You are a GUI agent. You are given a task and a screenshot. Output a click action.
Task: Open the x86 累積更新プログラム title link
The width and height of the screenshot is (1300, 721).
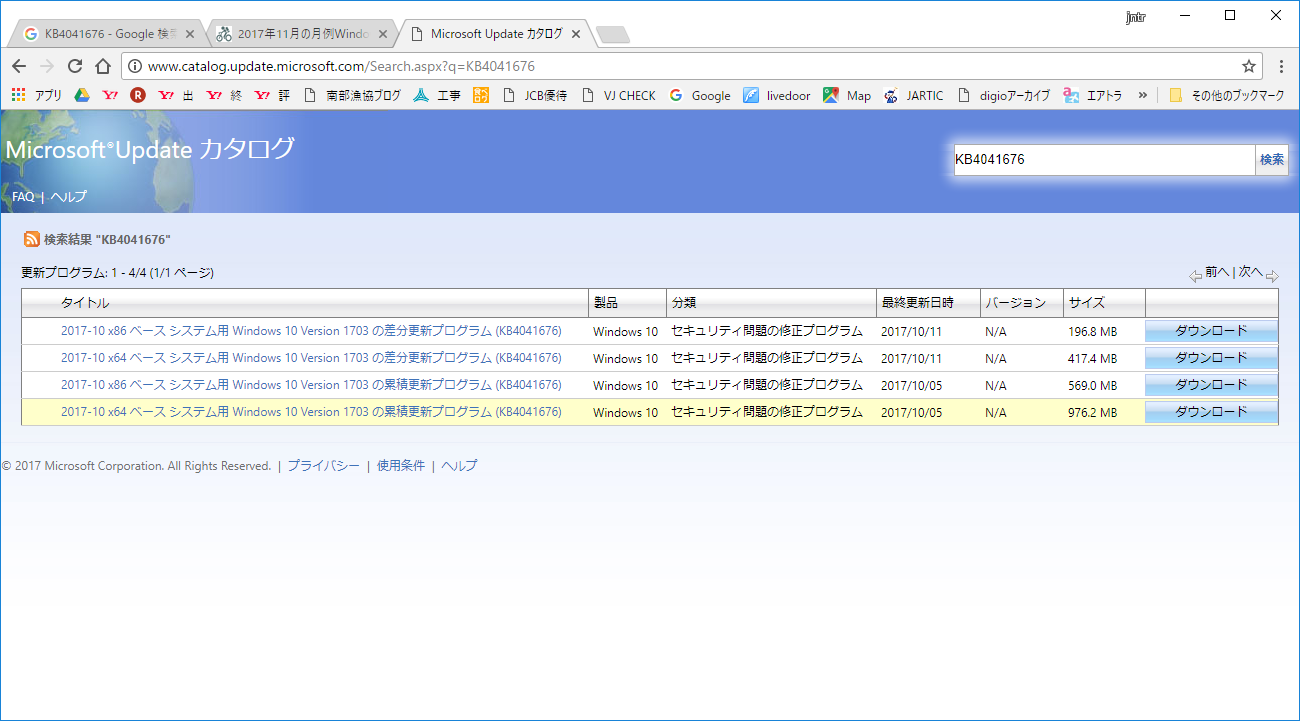311,385
